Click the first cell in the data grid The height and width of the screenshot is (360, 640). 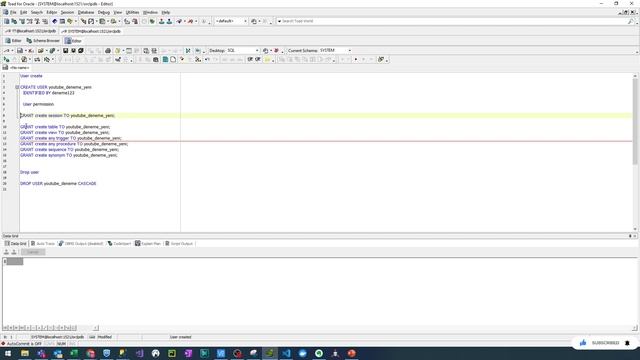pos(15,262)
